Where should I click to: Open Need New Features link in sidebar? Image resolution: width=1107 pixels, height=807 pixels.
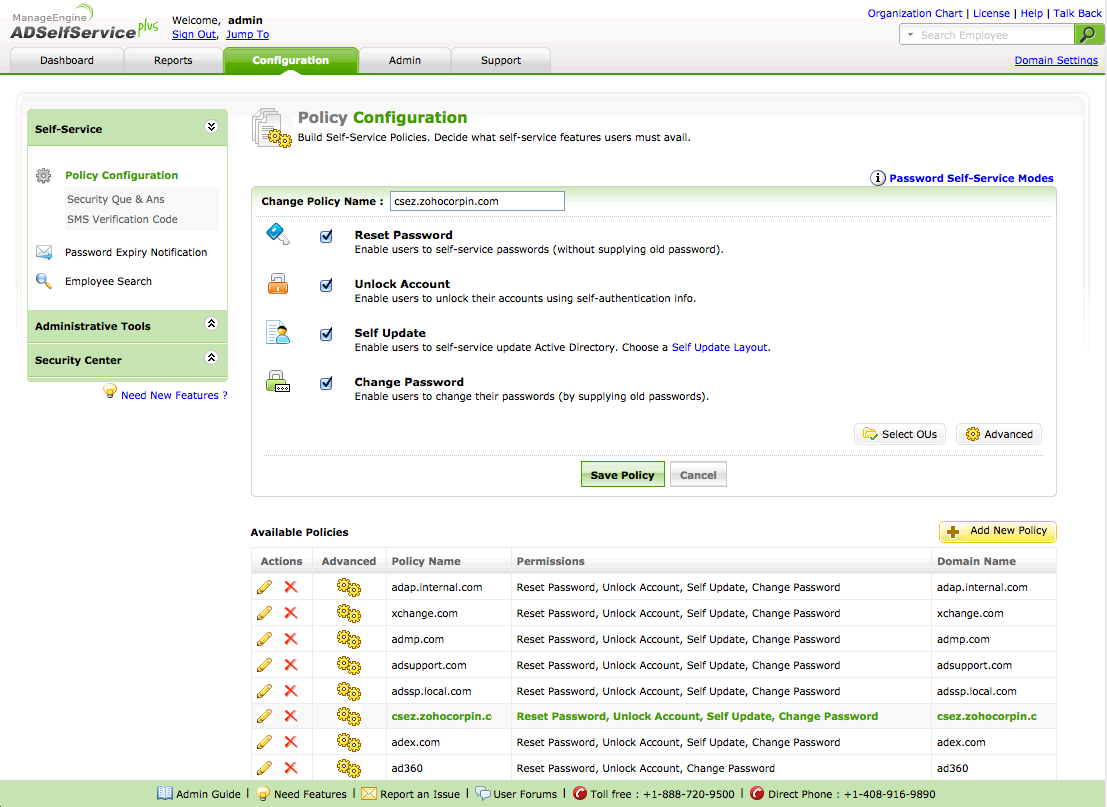pyautogui.click(x=174, y=395)
